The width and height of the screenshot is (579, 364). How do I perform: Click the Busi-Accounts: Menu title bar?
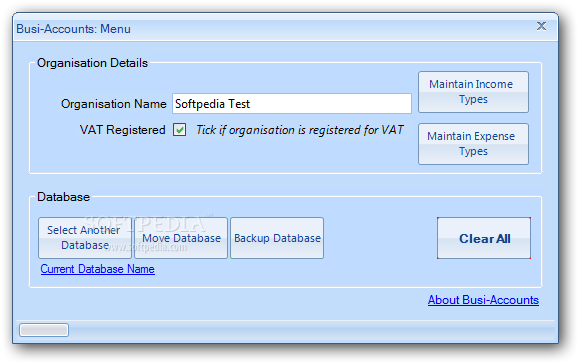click(273, 28)
